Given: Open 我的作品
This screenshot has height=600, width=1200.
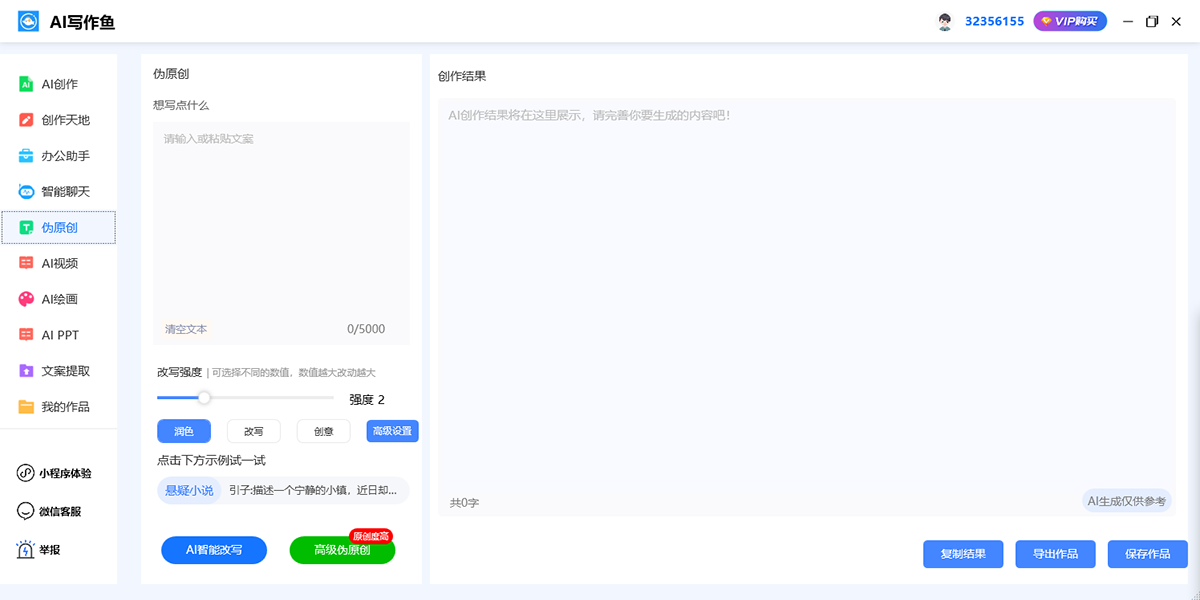Looking at the screenshot, I should pos(59,407).
